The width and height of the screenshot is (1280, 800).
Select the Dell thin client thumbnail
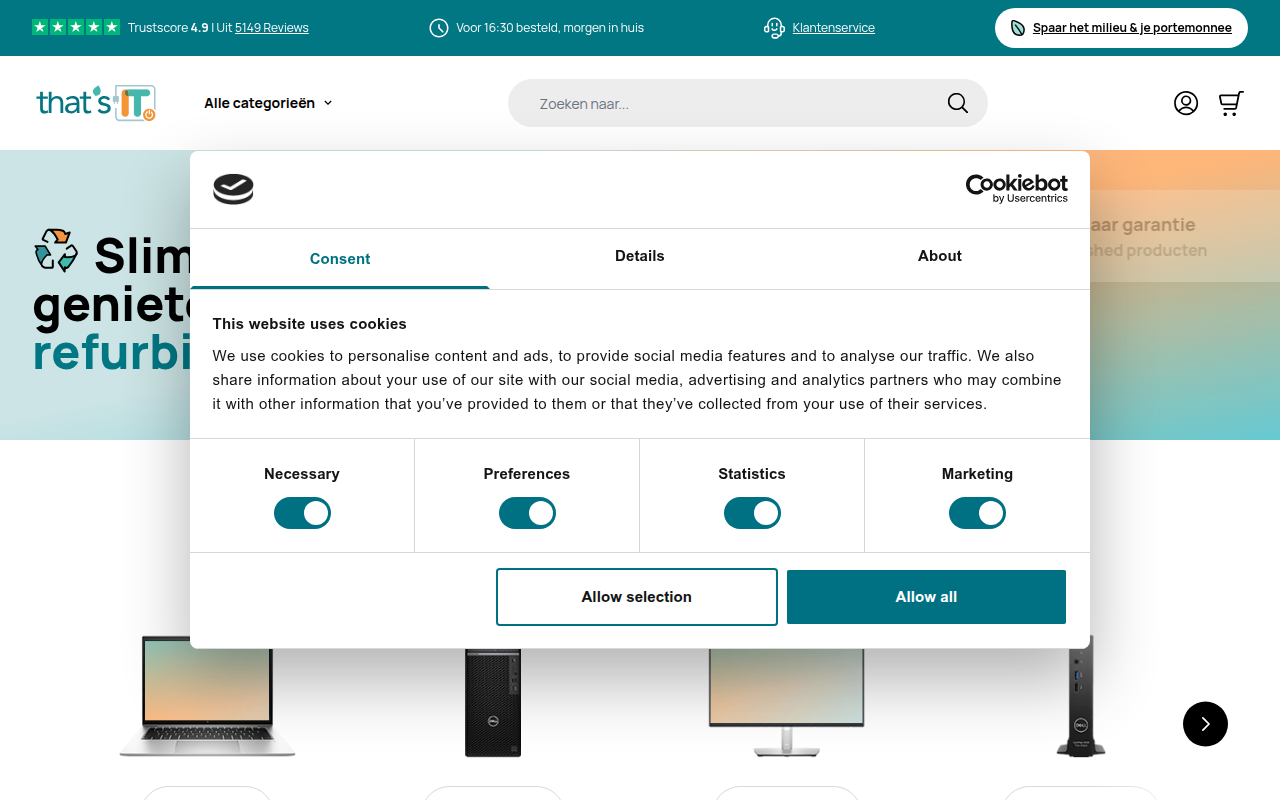click(1081, 696)
